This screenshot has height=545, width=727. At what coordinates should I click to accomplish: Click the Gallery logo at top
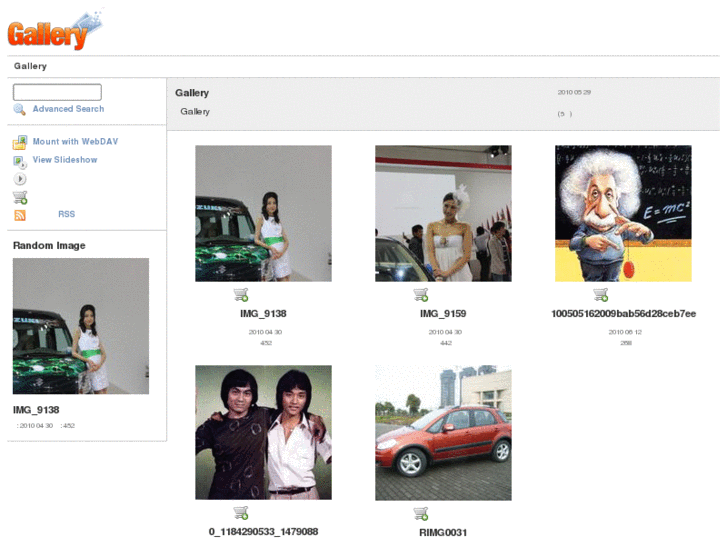point(55,30)
